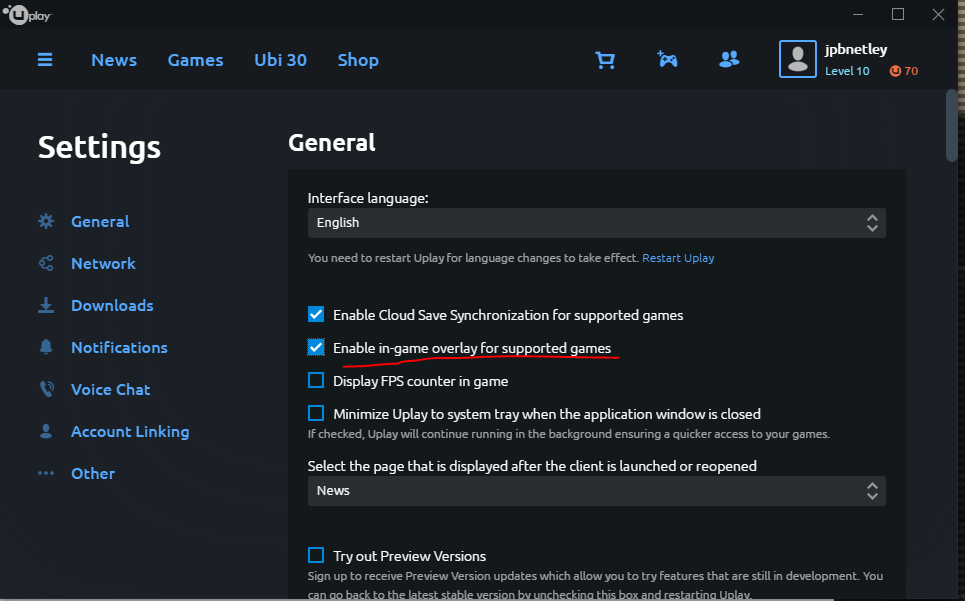The height and width of the screenshot is (601, 965).
Task: Check Minimize Uplay to system tray option
Action: (x=316, y=413)
